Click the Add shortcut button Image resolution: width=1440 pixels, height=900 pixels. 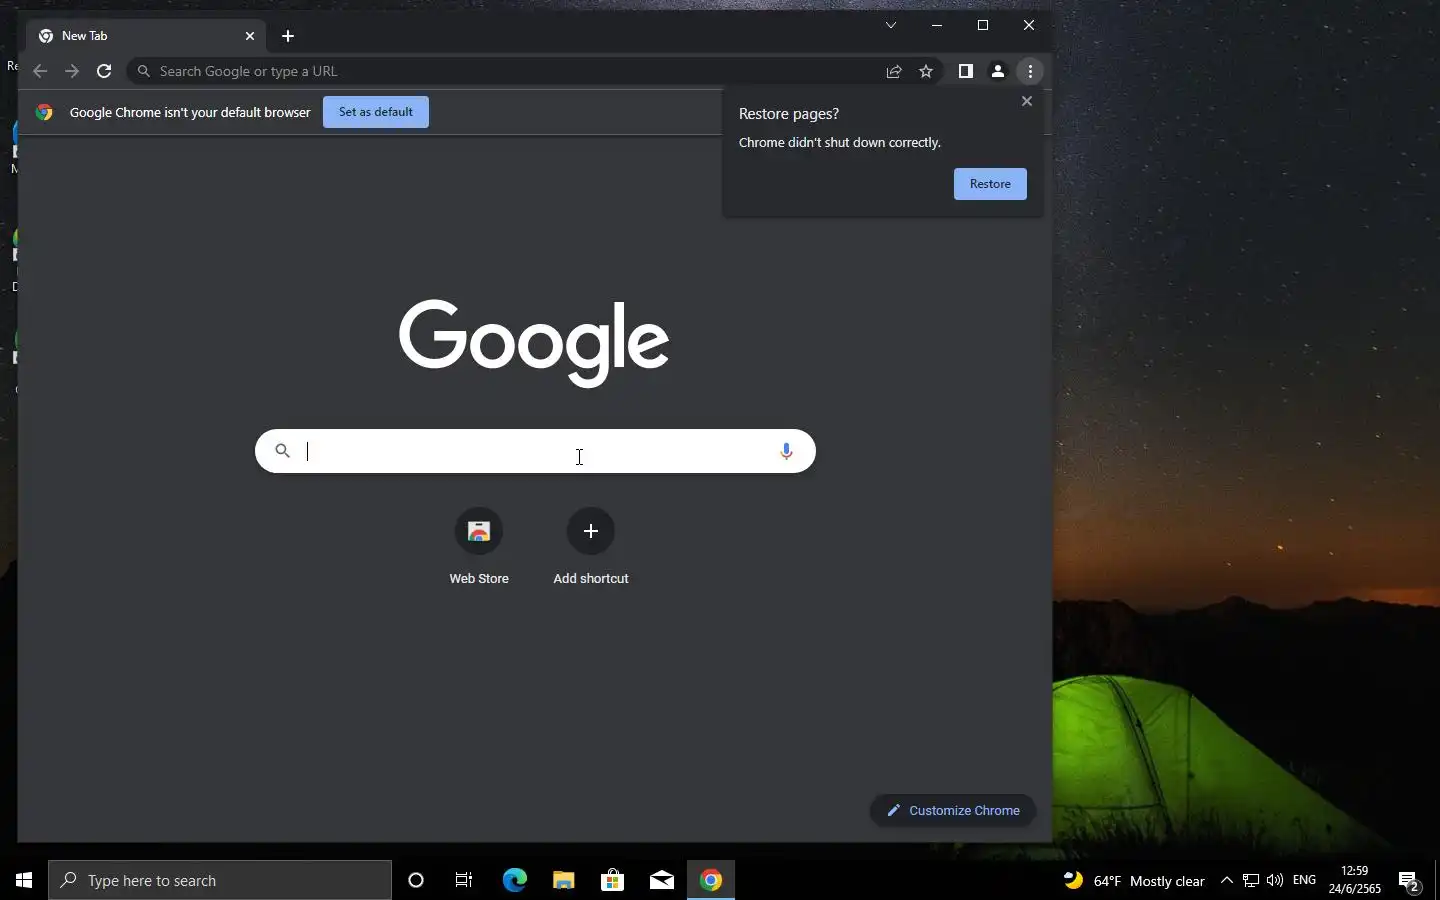pyautogui.click(x=591, y=546)
